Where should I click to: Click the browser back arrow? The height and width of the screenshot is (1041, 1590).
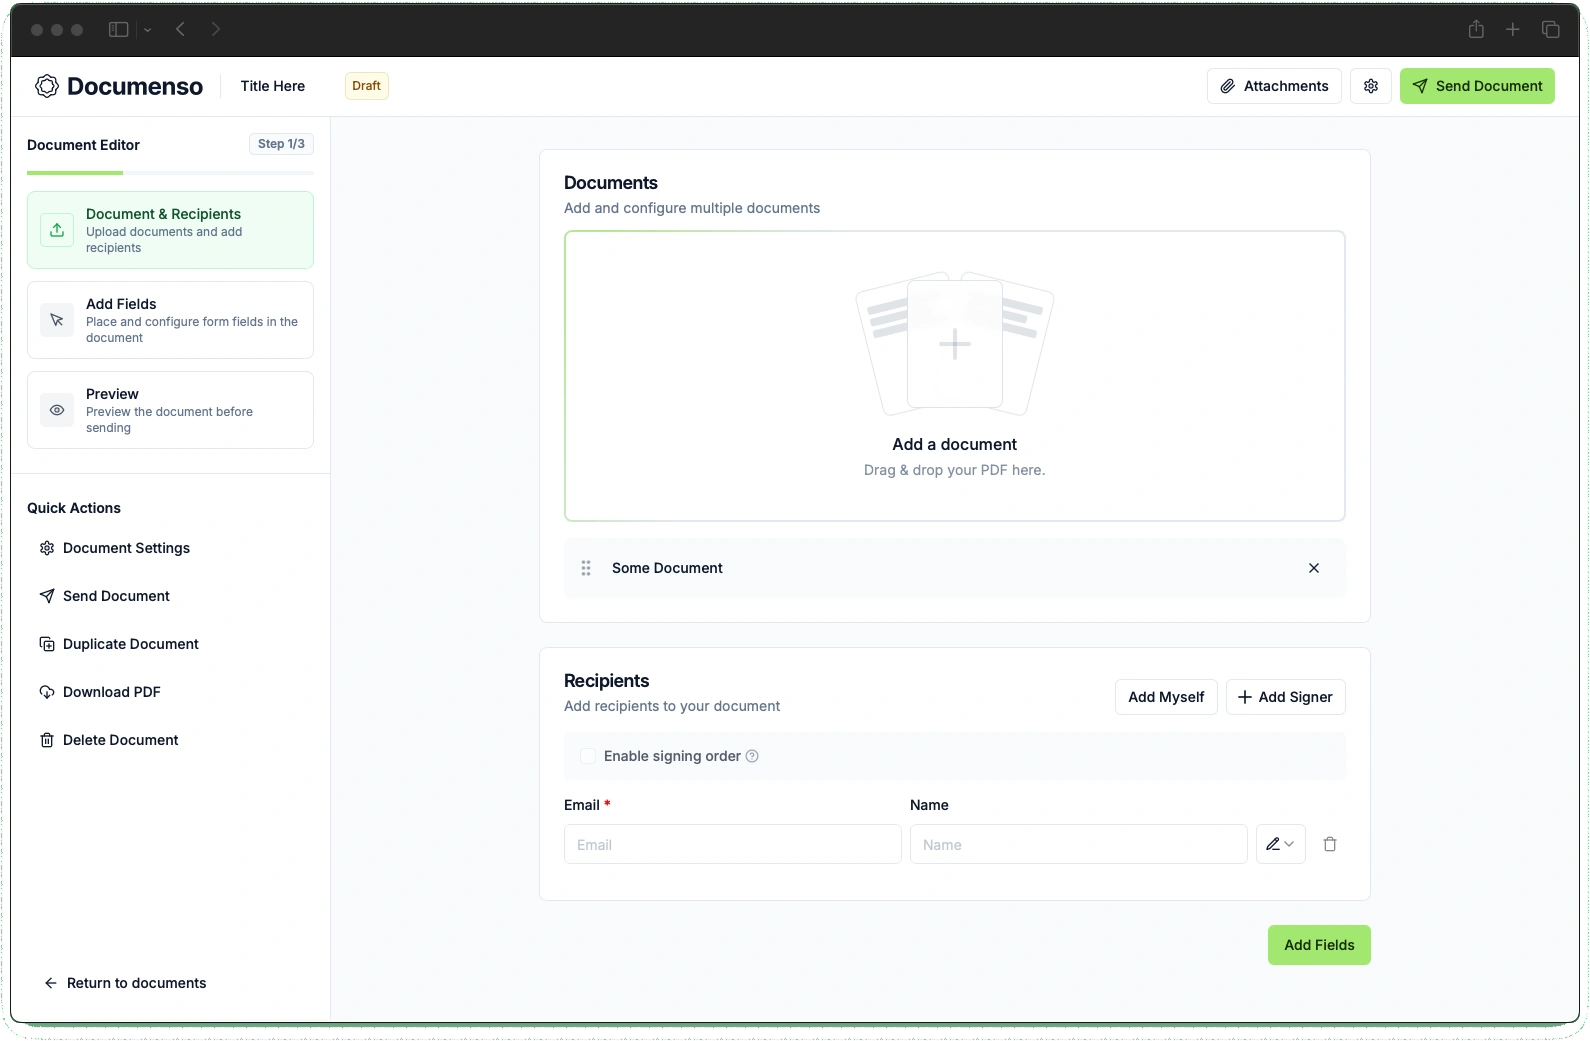pyautogui.click(x=180, y=30)
